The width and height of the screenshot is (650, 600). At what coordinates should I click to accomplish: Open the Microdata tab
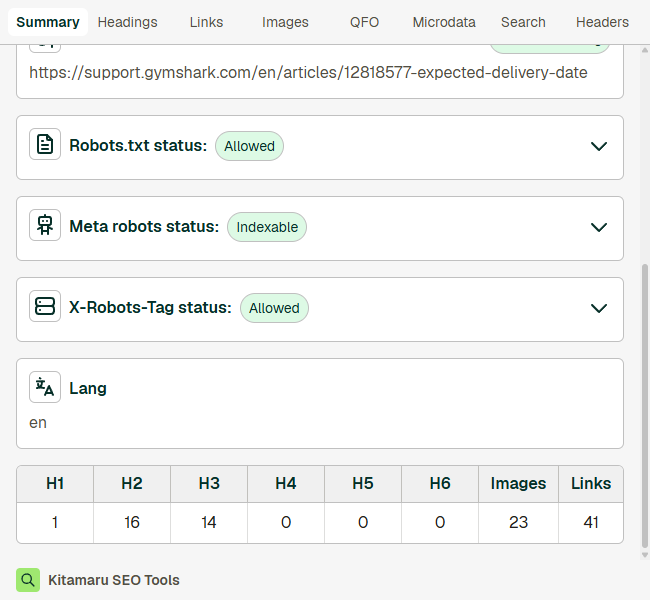pyautogui.click(x=444, y=22)
